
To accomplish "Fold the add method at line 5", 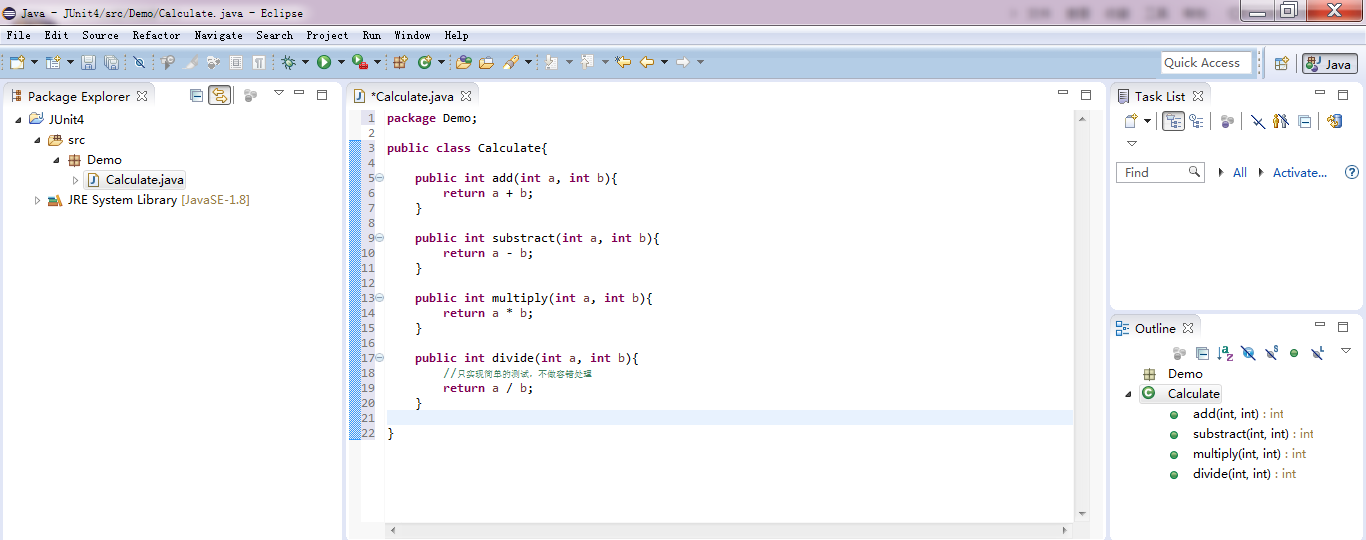I will 379,178.
